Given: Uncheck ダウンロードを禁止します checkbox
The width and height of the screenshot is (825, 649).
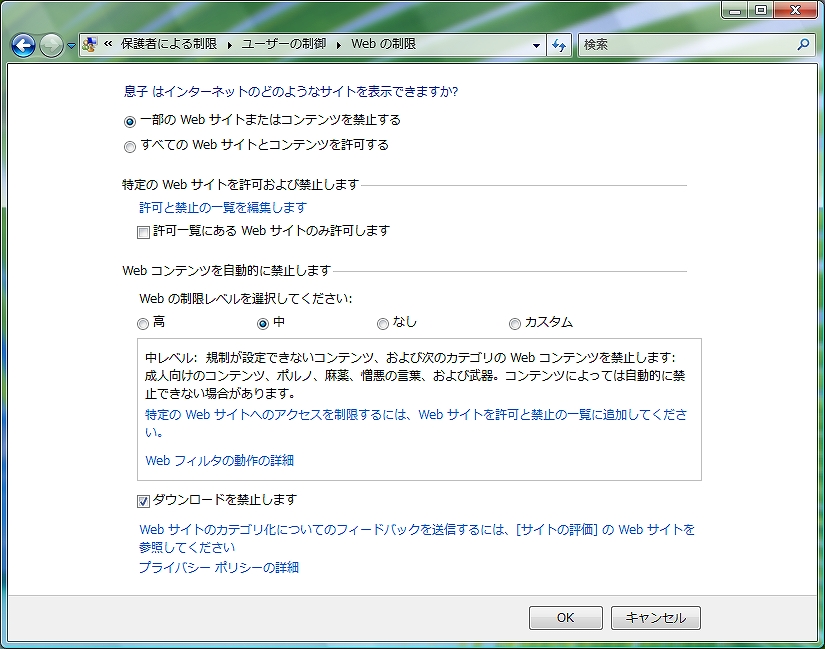Looking at the screenshot, I should 144,500.
